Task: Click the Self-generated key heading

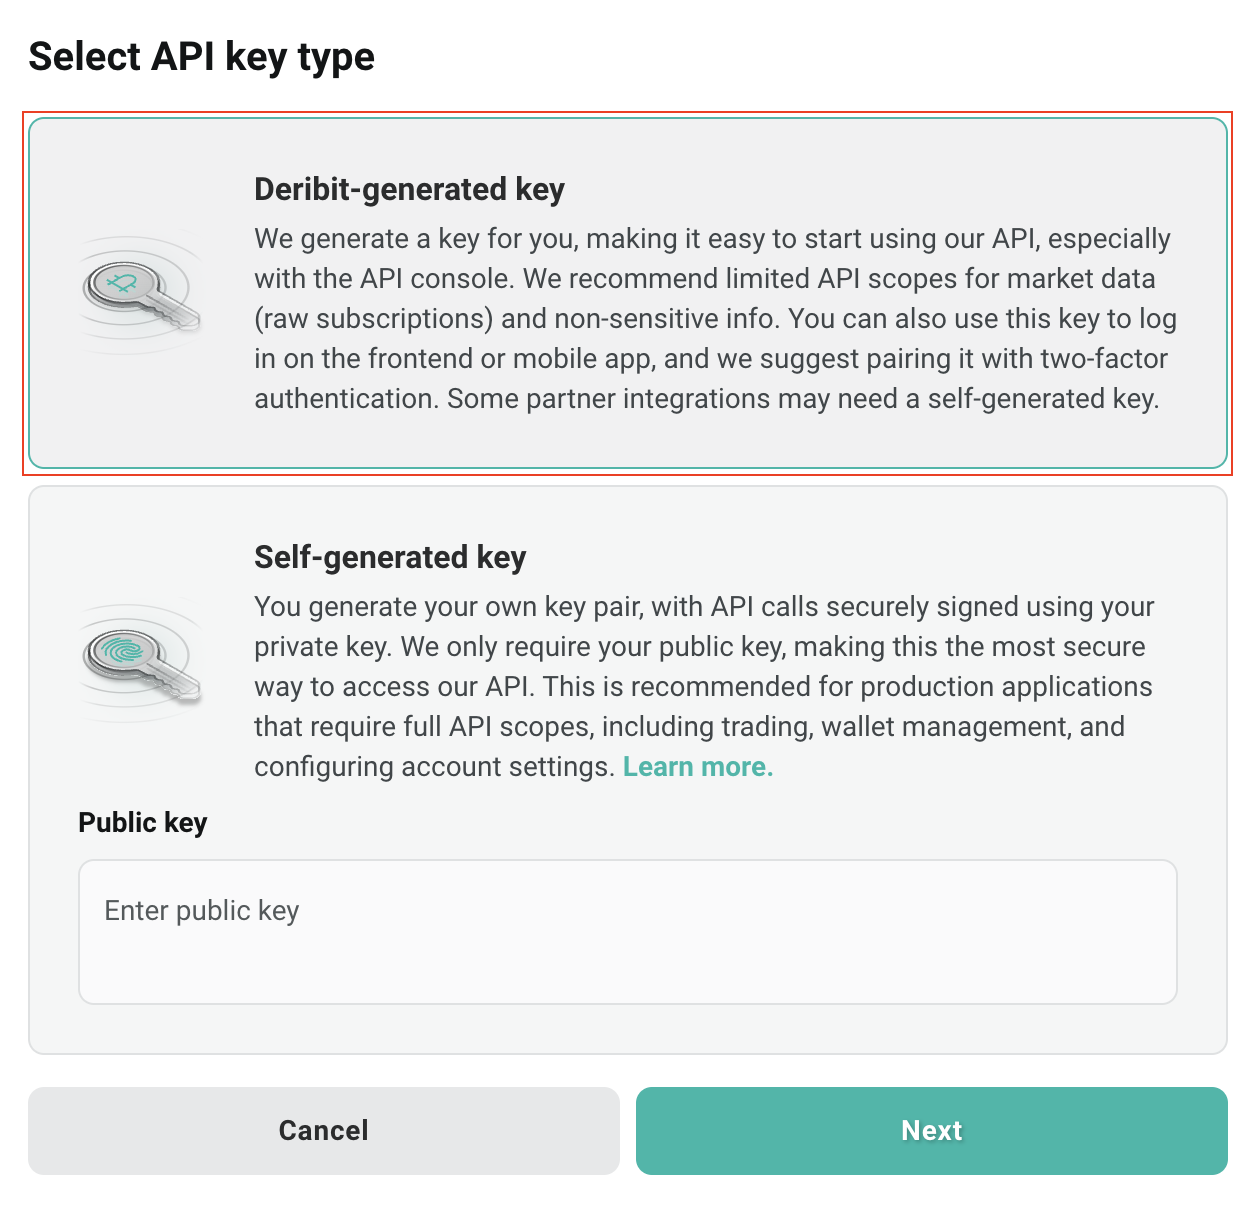Action: (390, 557)
